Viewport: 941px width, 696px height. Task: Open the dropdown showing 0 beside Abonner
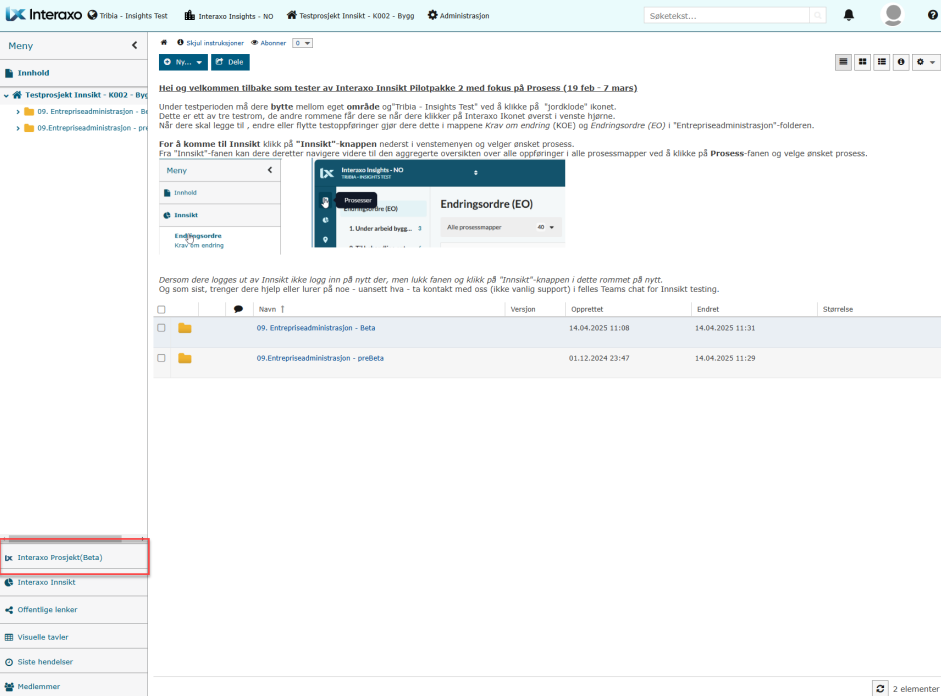(302, 43)
